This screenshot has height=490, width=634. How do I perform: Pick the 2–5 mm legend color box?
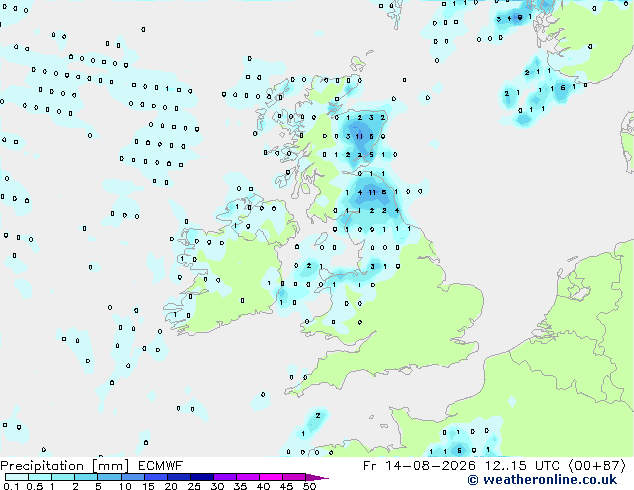pyautogui.click(x=86, y=477)
